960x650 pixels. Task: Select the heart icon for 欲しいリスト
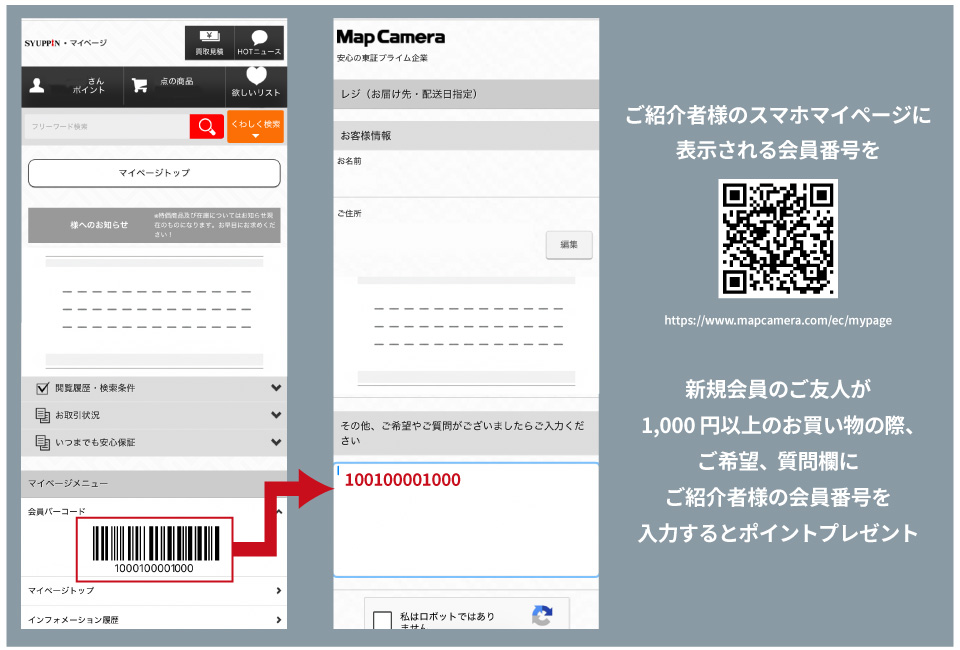[258, 77]
